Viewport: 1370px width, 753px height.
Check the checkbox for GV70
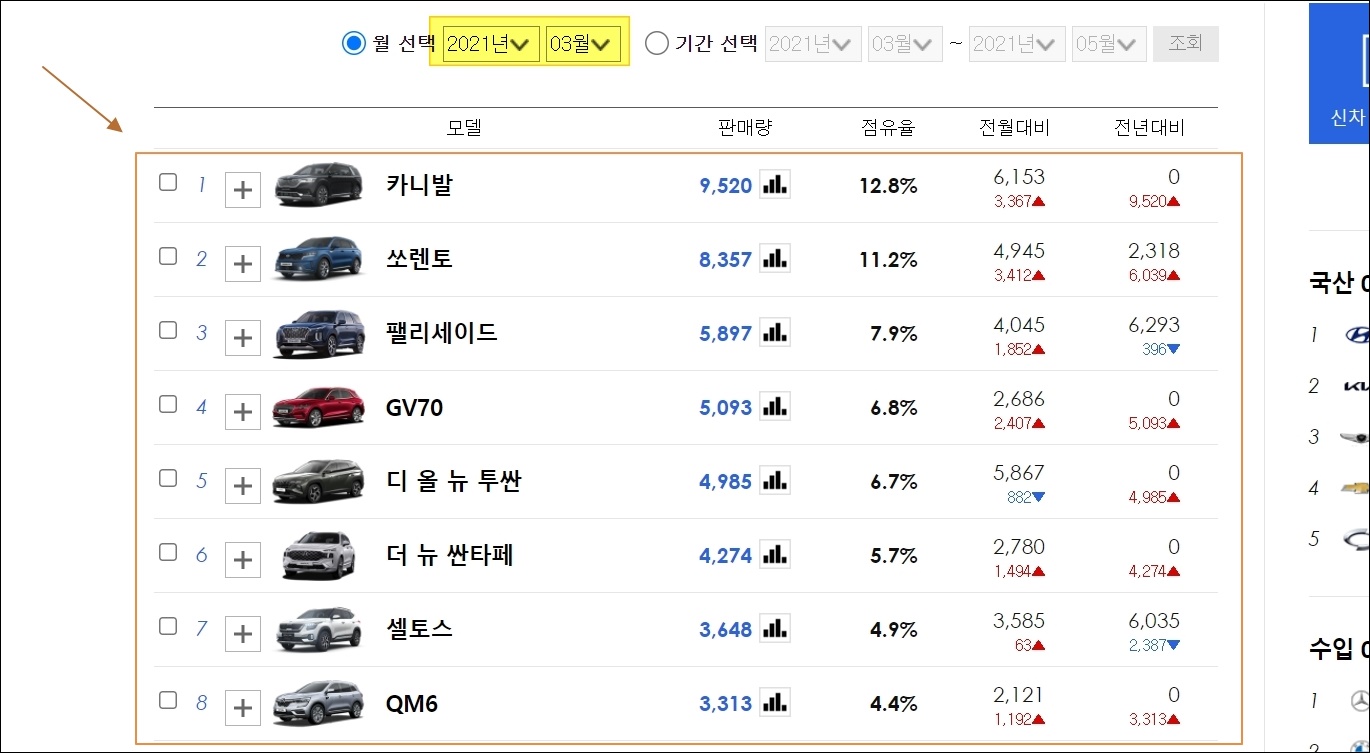[x=168, y=404]
